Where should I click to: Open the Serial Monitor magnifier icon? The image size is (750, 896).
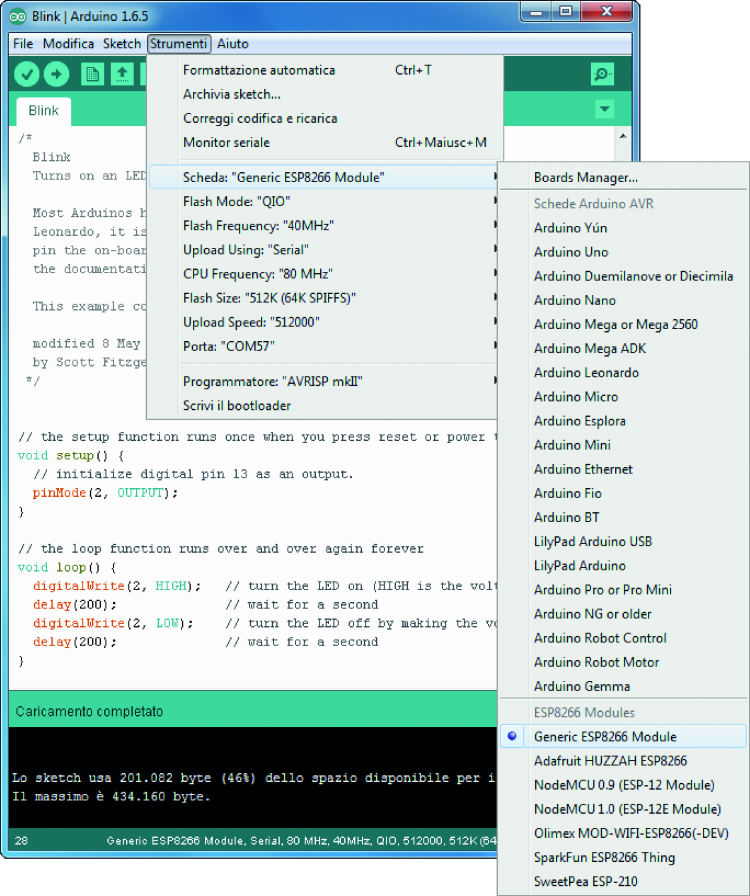pos(602,74)
